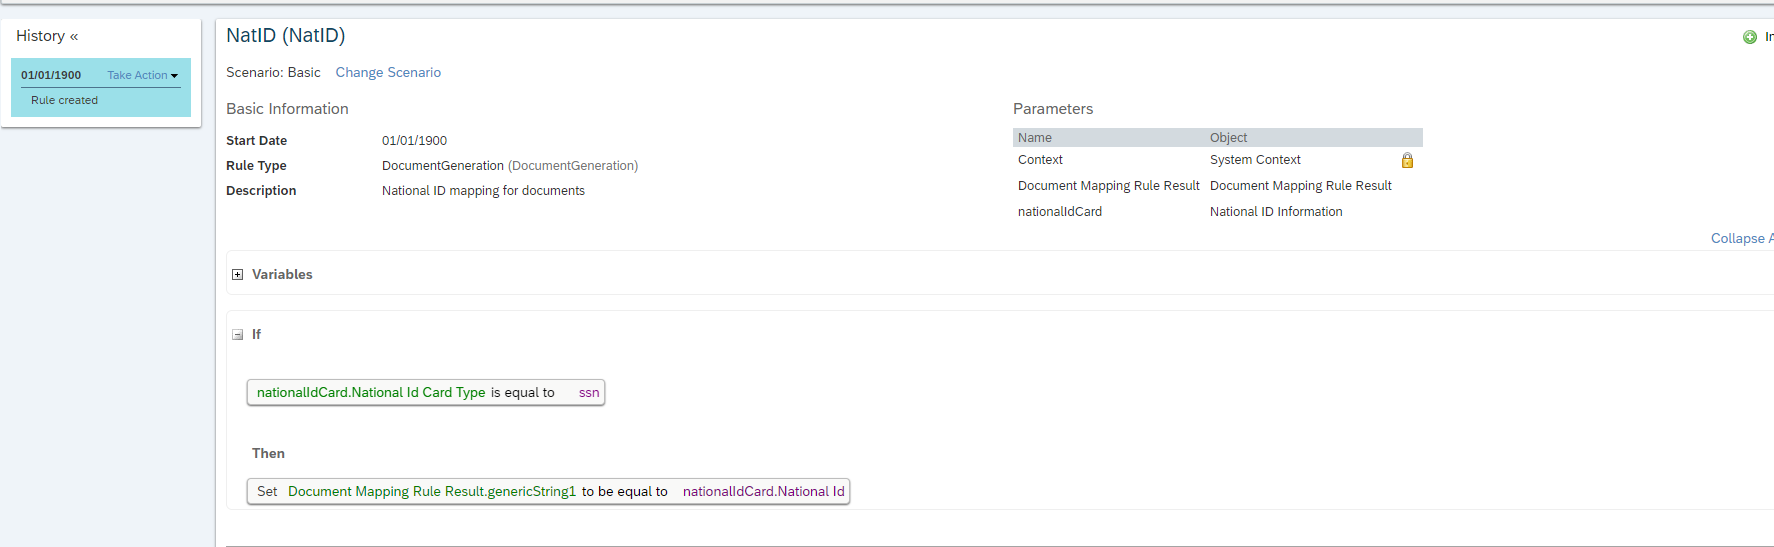Select the Document Mapping Rule Result object cell

(x=1301, y=186)
